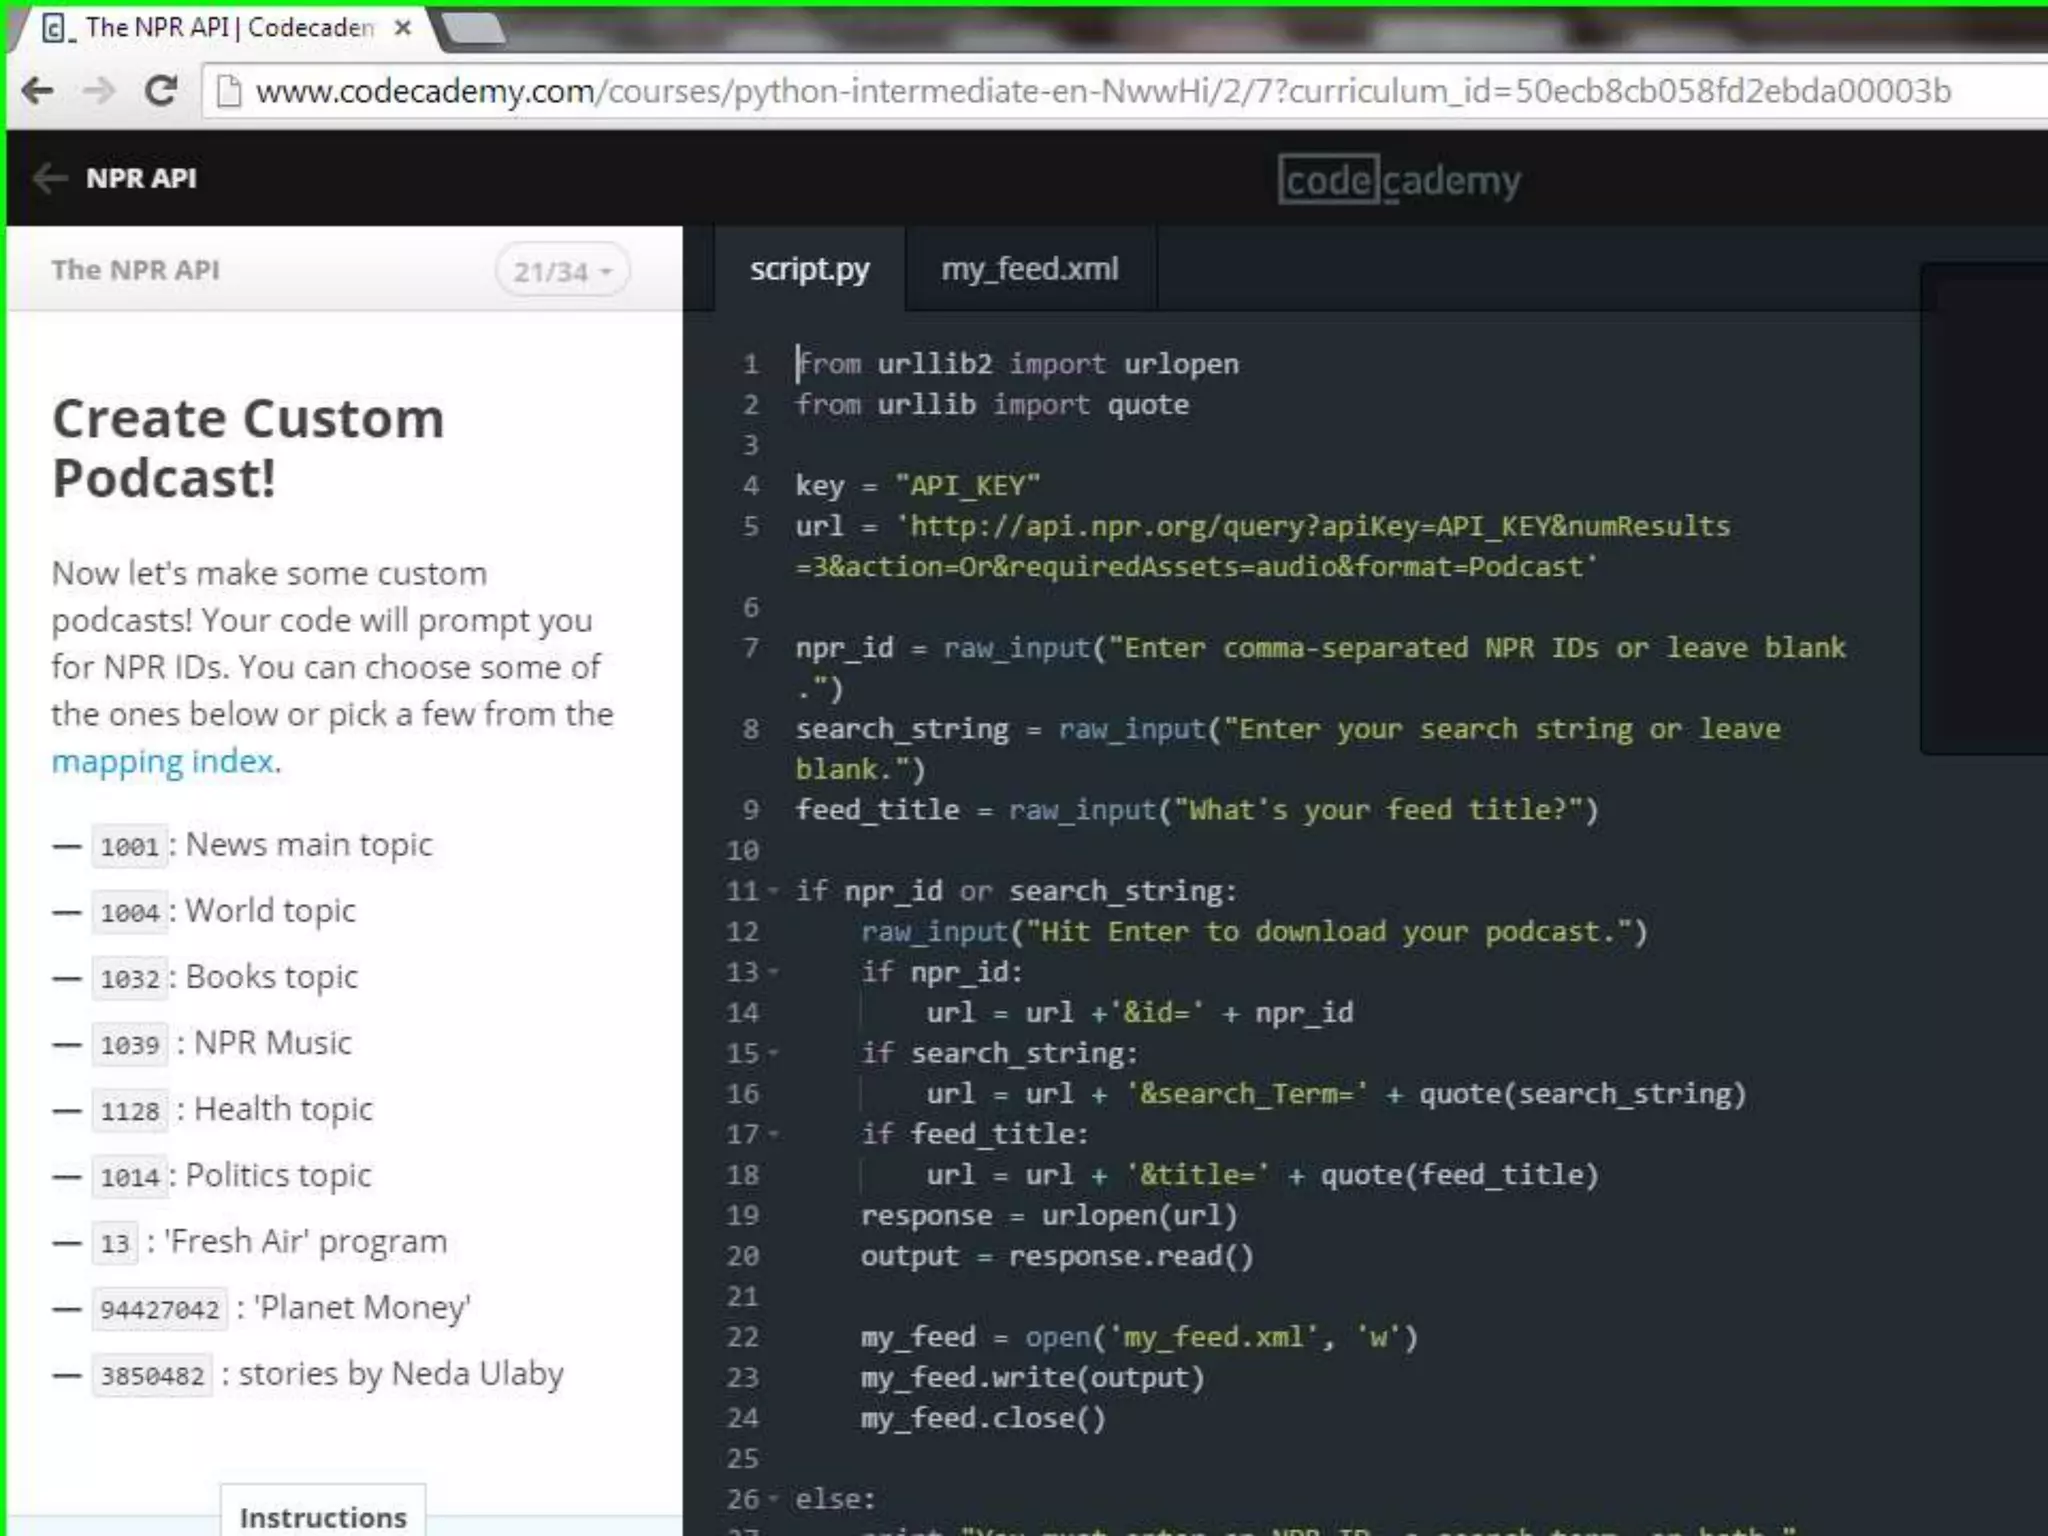This screenshot has height=1536, width=2048.
Task: Reload the page with the refresh icon
Action: point(161,91)
